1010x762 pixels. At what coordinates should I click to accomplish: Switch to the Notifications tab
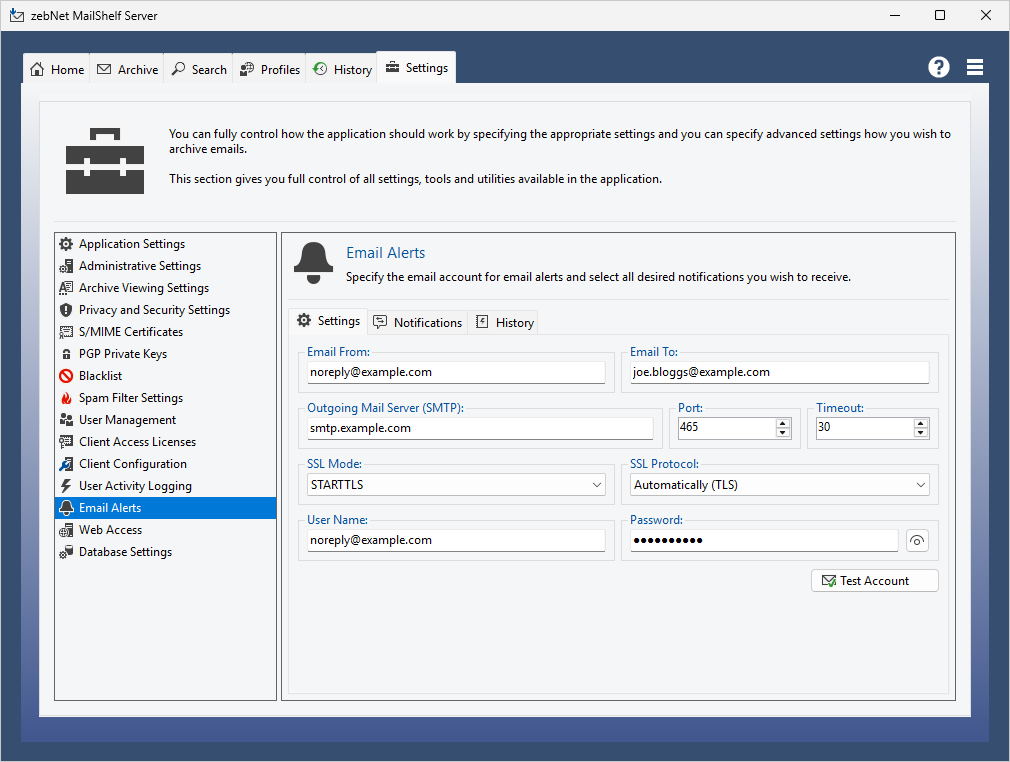pos(418,322)
